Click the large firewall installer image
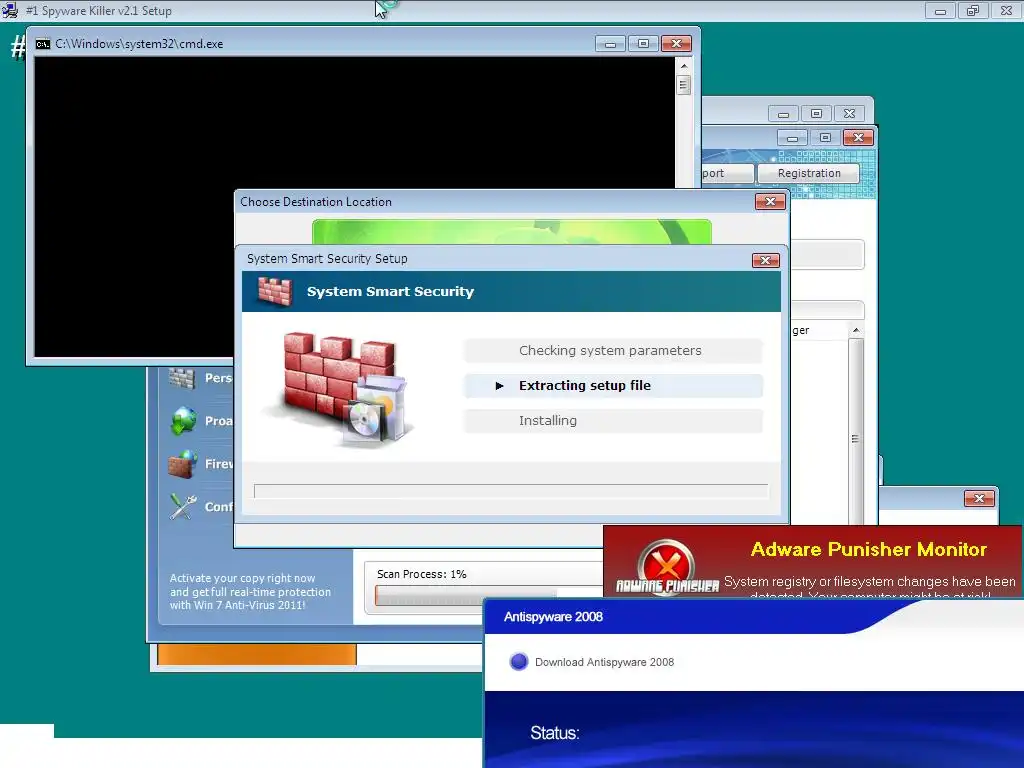The height and width of the screenshot is (768, 1024). 340,389
